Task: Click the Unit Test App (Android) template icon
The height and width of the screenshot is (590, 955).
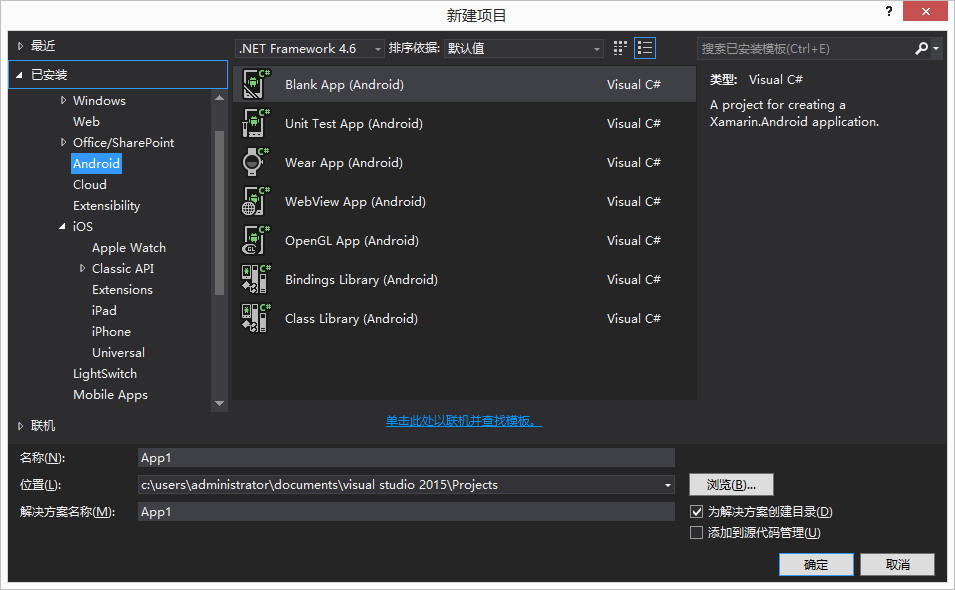Action: tap(256, 123)
